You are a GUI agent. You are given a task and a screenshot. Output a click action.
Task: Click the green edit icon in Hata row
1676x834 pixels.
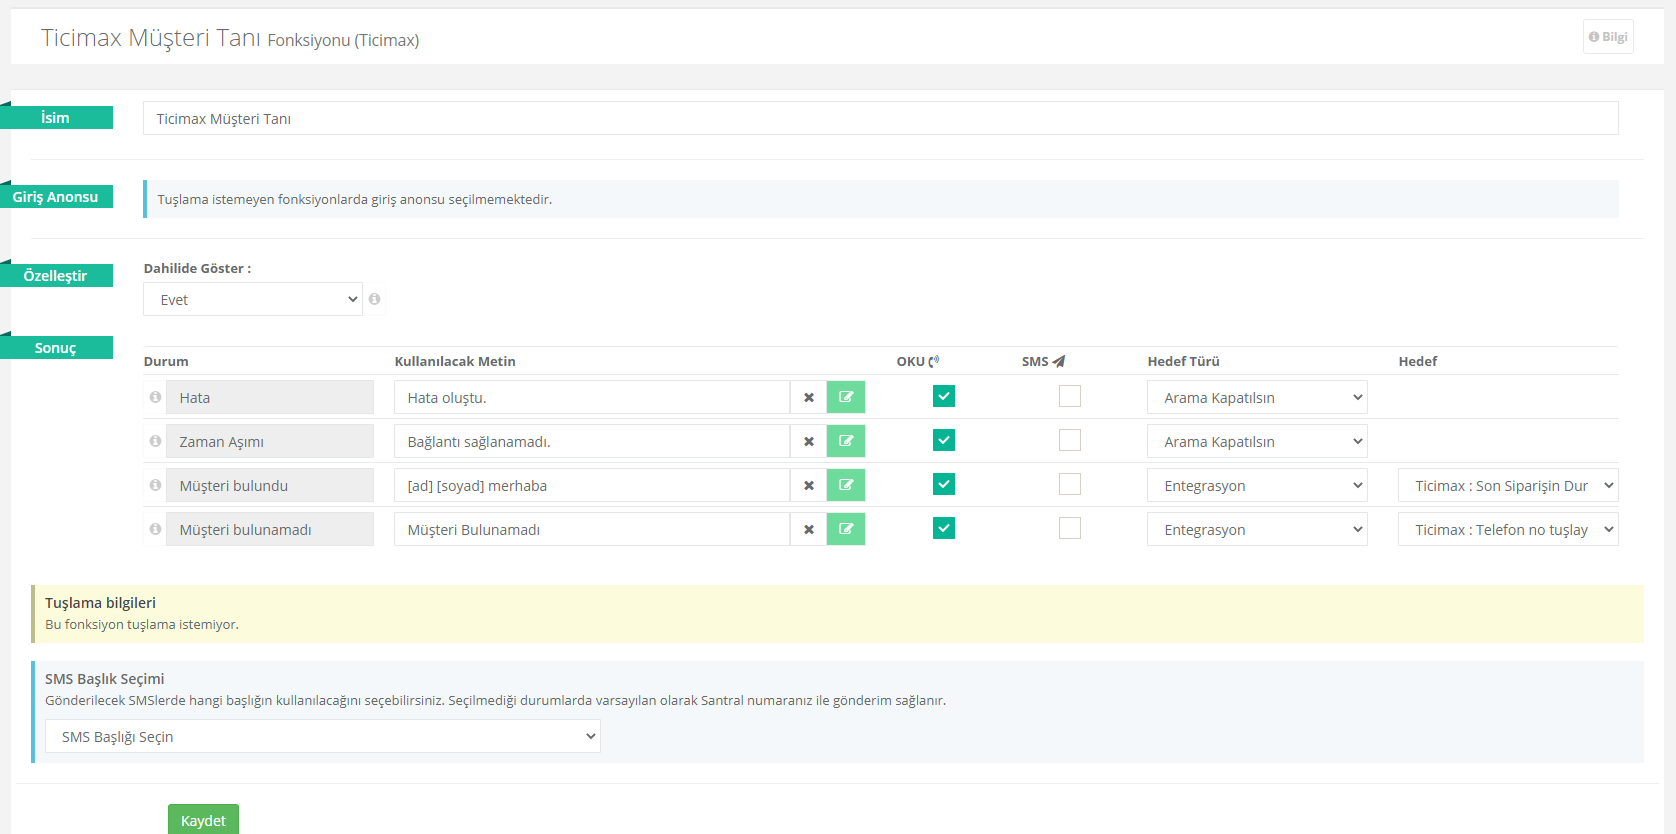[x=845, y=397]
